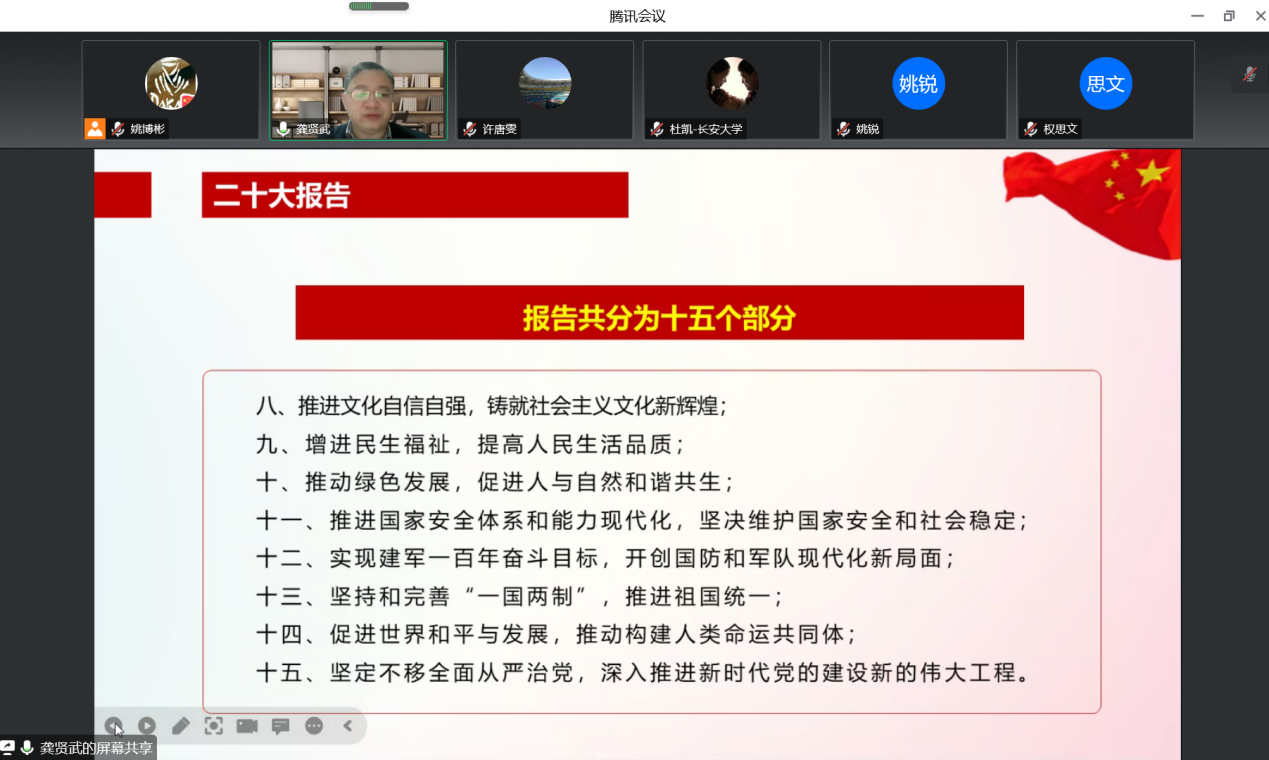Collapse the floating toolbar with chevron
Image resolution: width=1269 pixels, height=760 pixels.
click(x=348, y=726)
